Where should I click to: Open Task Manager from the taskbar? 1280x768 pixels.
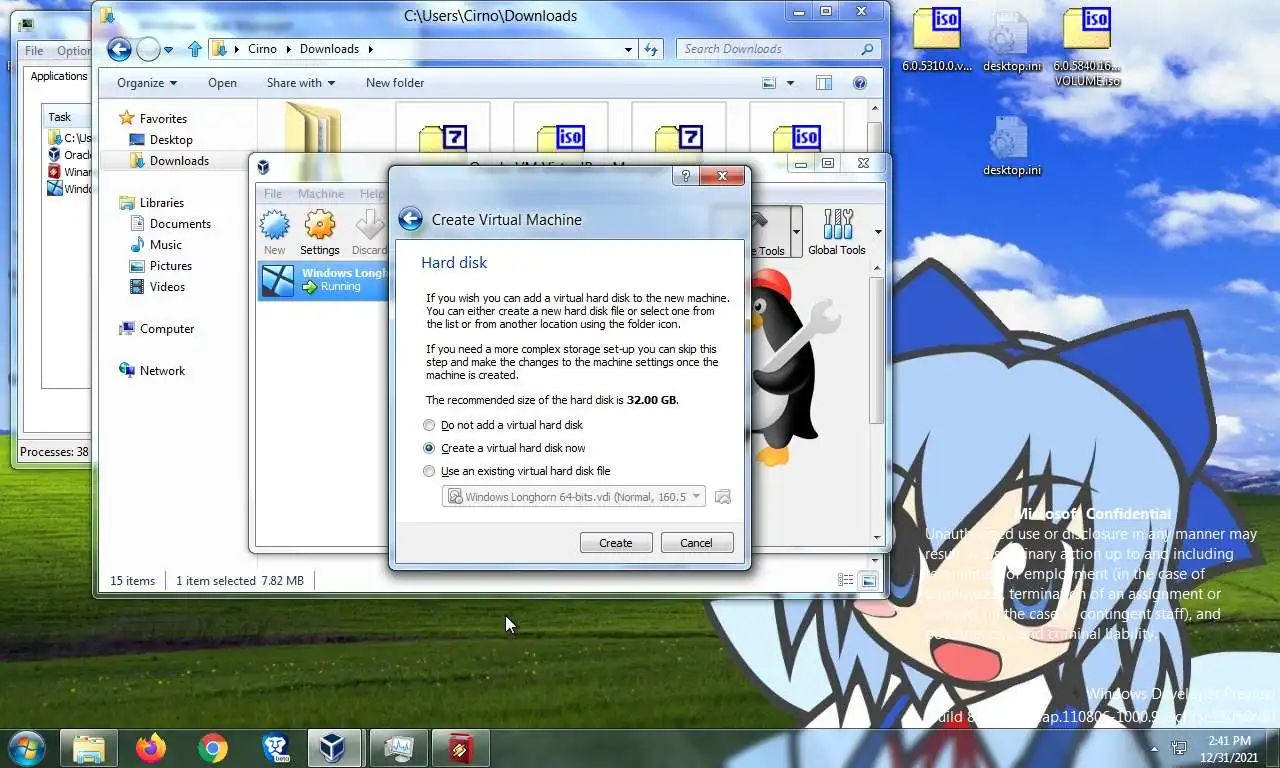398,748
